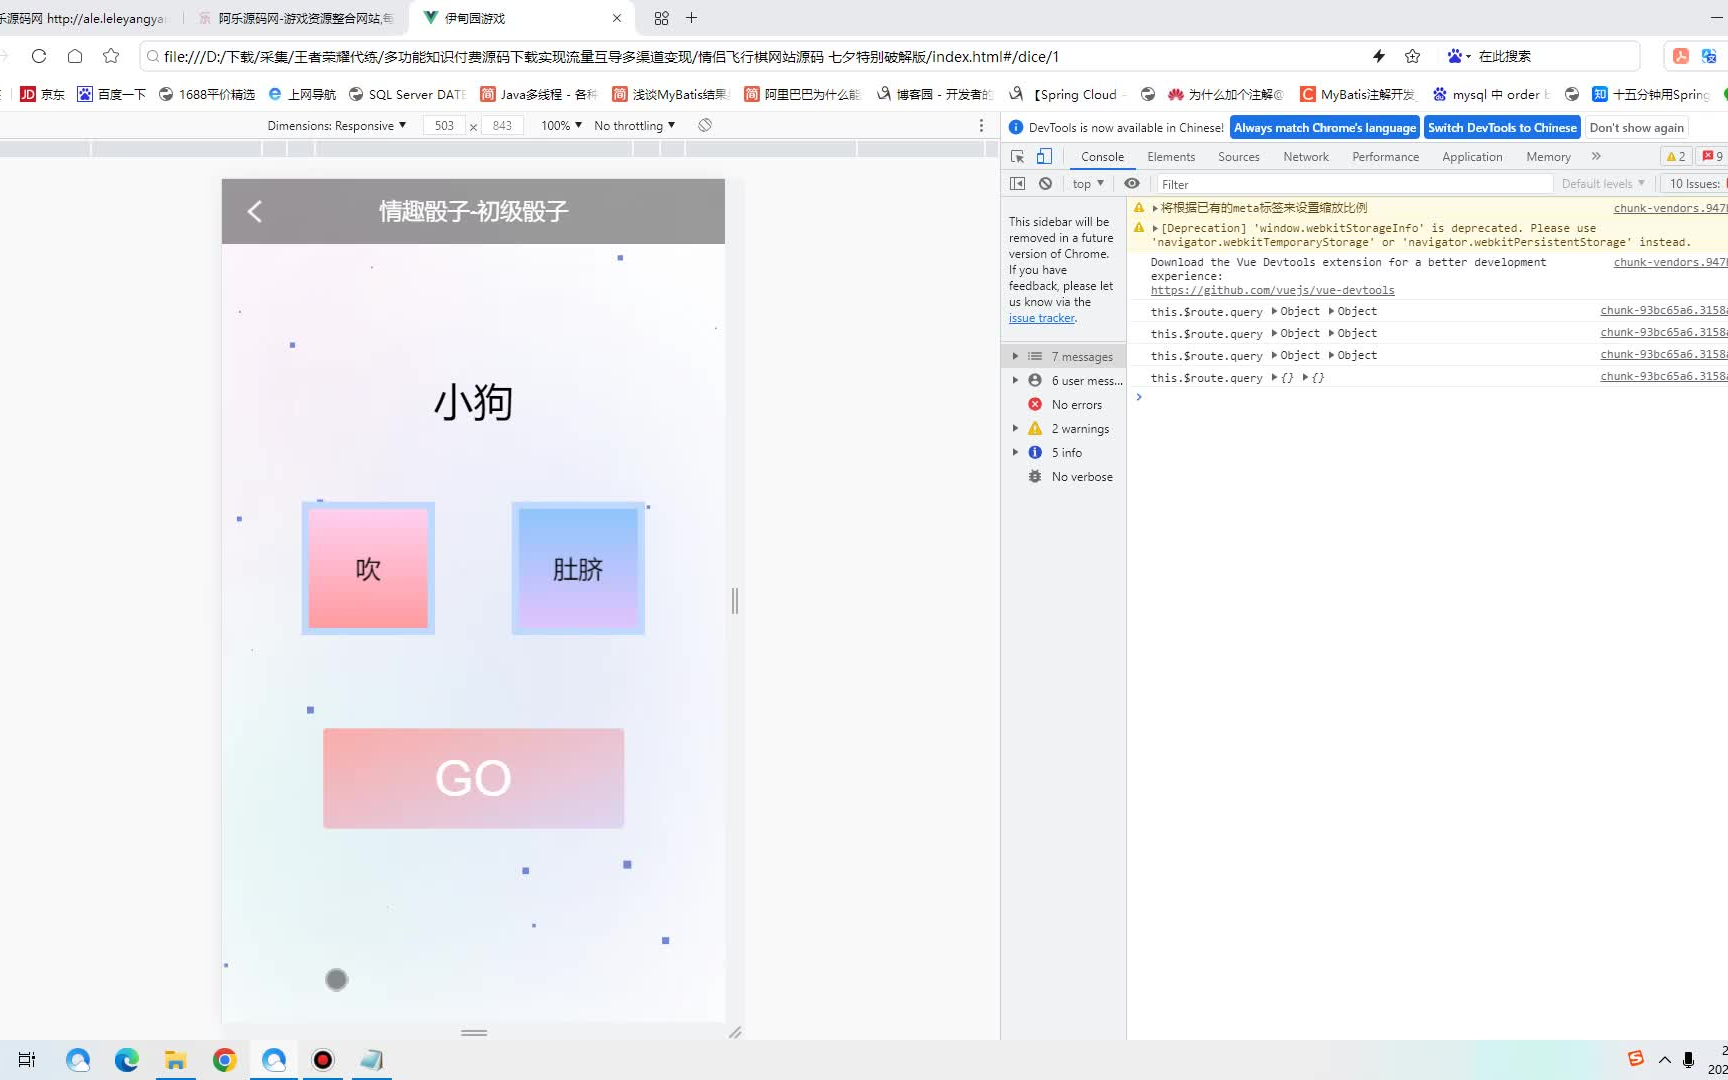Open the Chrome taskbar icon
1728x1080 pixels.
click(225, 1060)
